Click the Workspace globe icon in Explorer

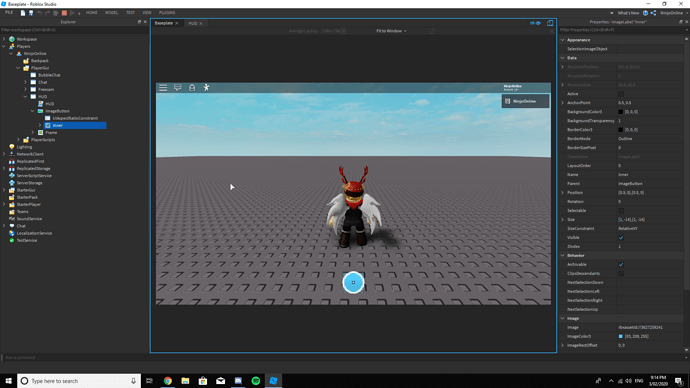(12, 39)
